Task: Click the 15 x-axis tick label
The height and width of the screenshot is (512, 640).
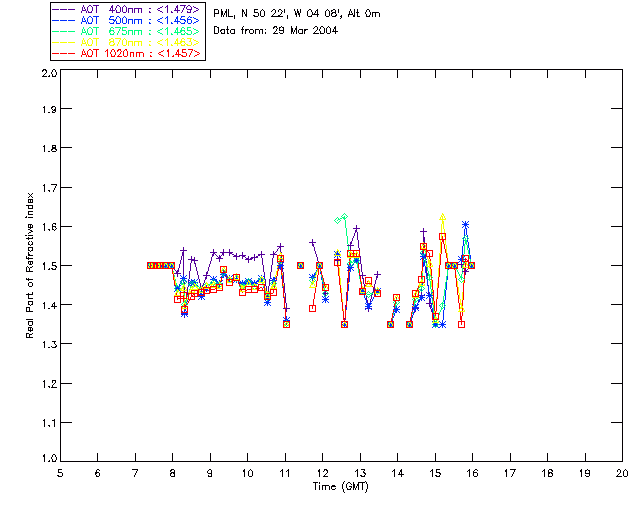Action: click(x=435, y=473)
